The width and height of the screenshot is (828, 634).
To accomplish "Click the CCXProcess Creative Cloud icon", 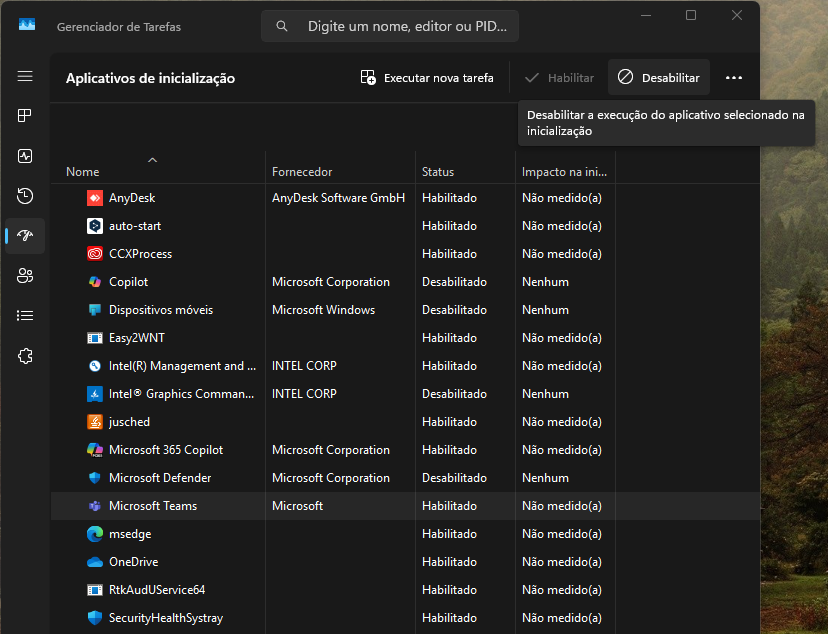I will pos(95,254).
